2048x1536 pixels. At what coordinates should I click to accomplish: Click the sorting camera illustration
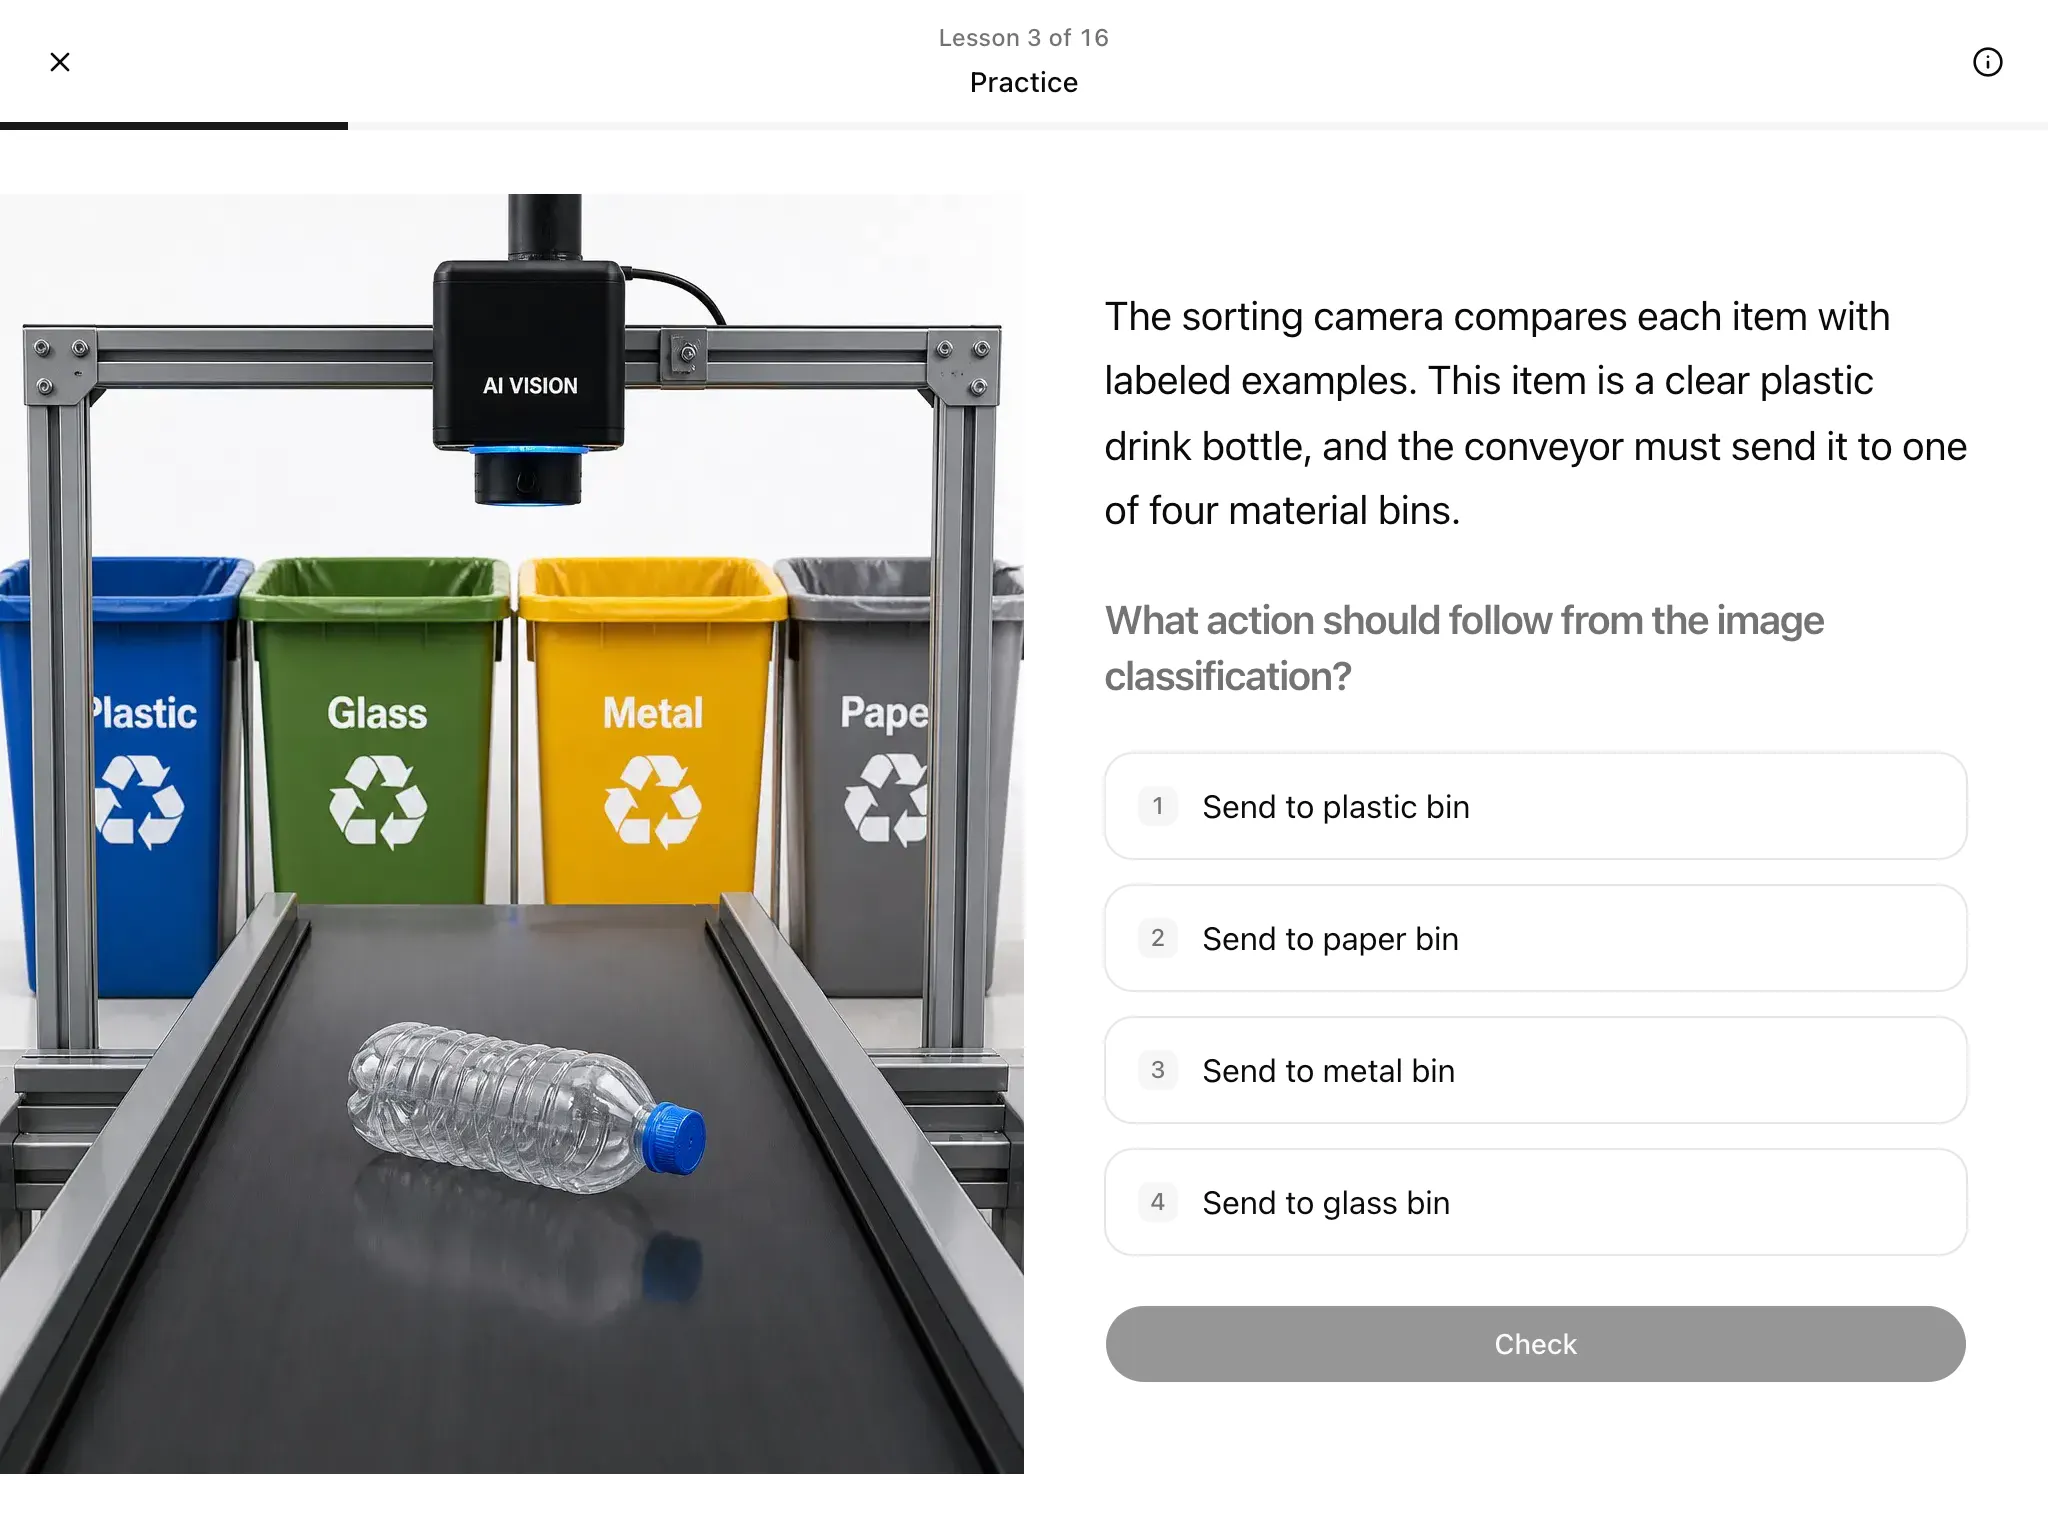tap(512, 834)
